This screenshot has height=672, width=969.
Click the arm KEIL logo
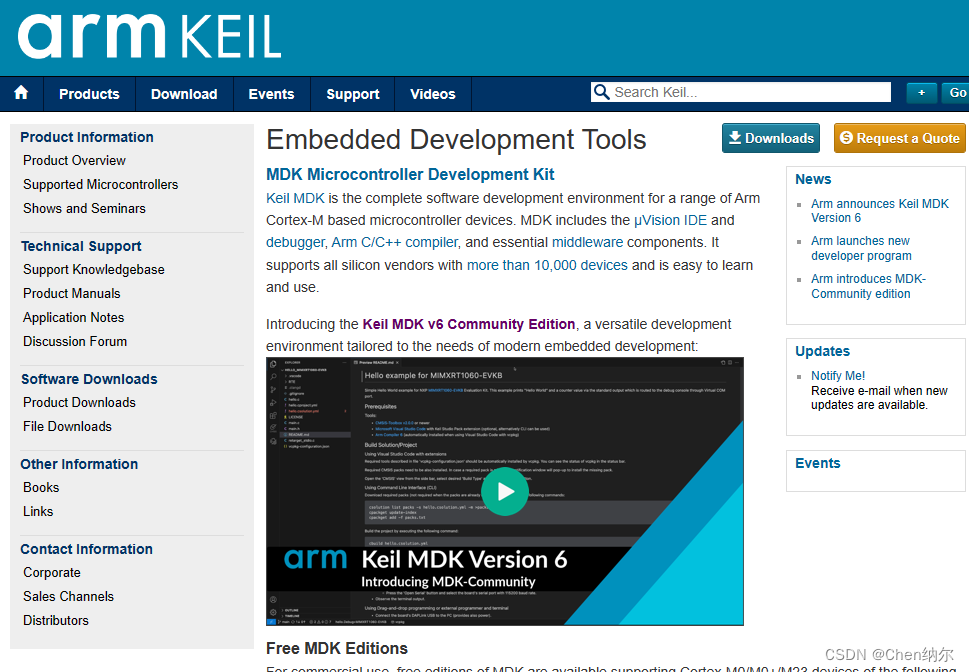pos(150,36)
